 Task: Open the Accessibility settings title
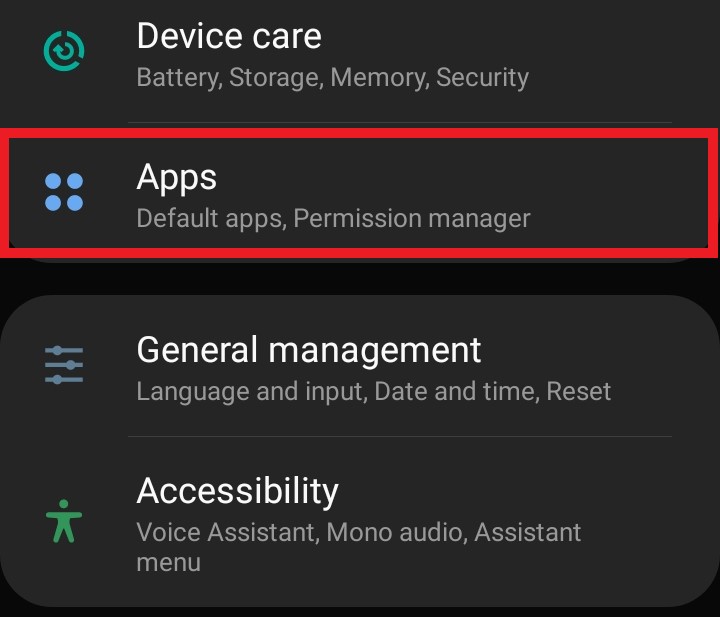coord(237,491)
